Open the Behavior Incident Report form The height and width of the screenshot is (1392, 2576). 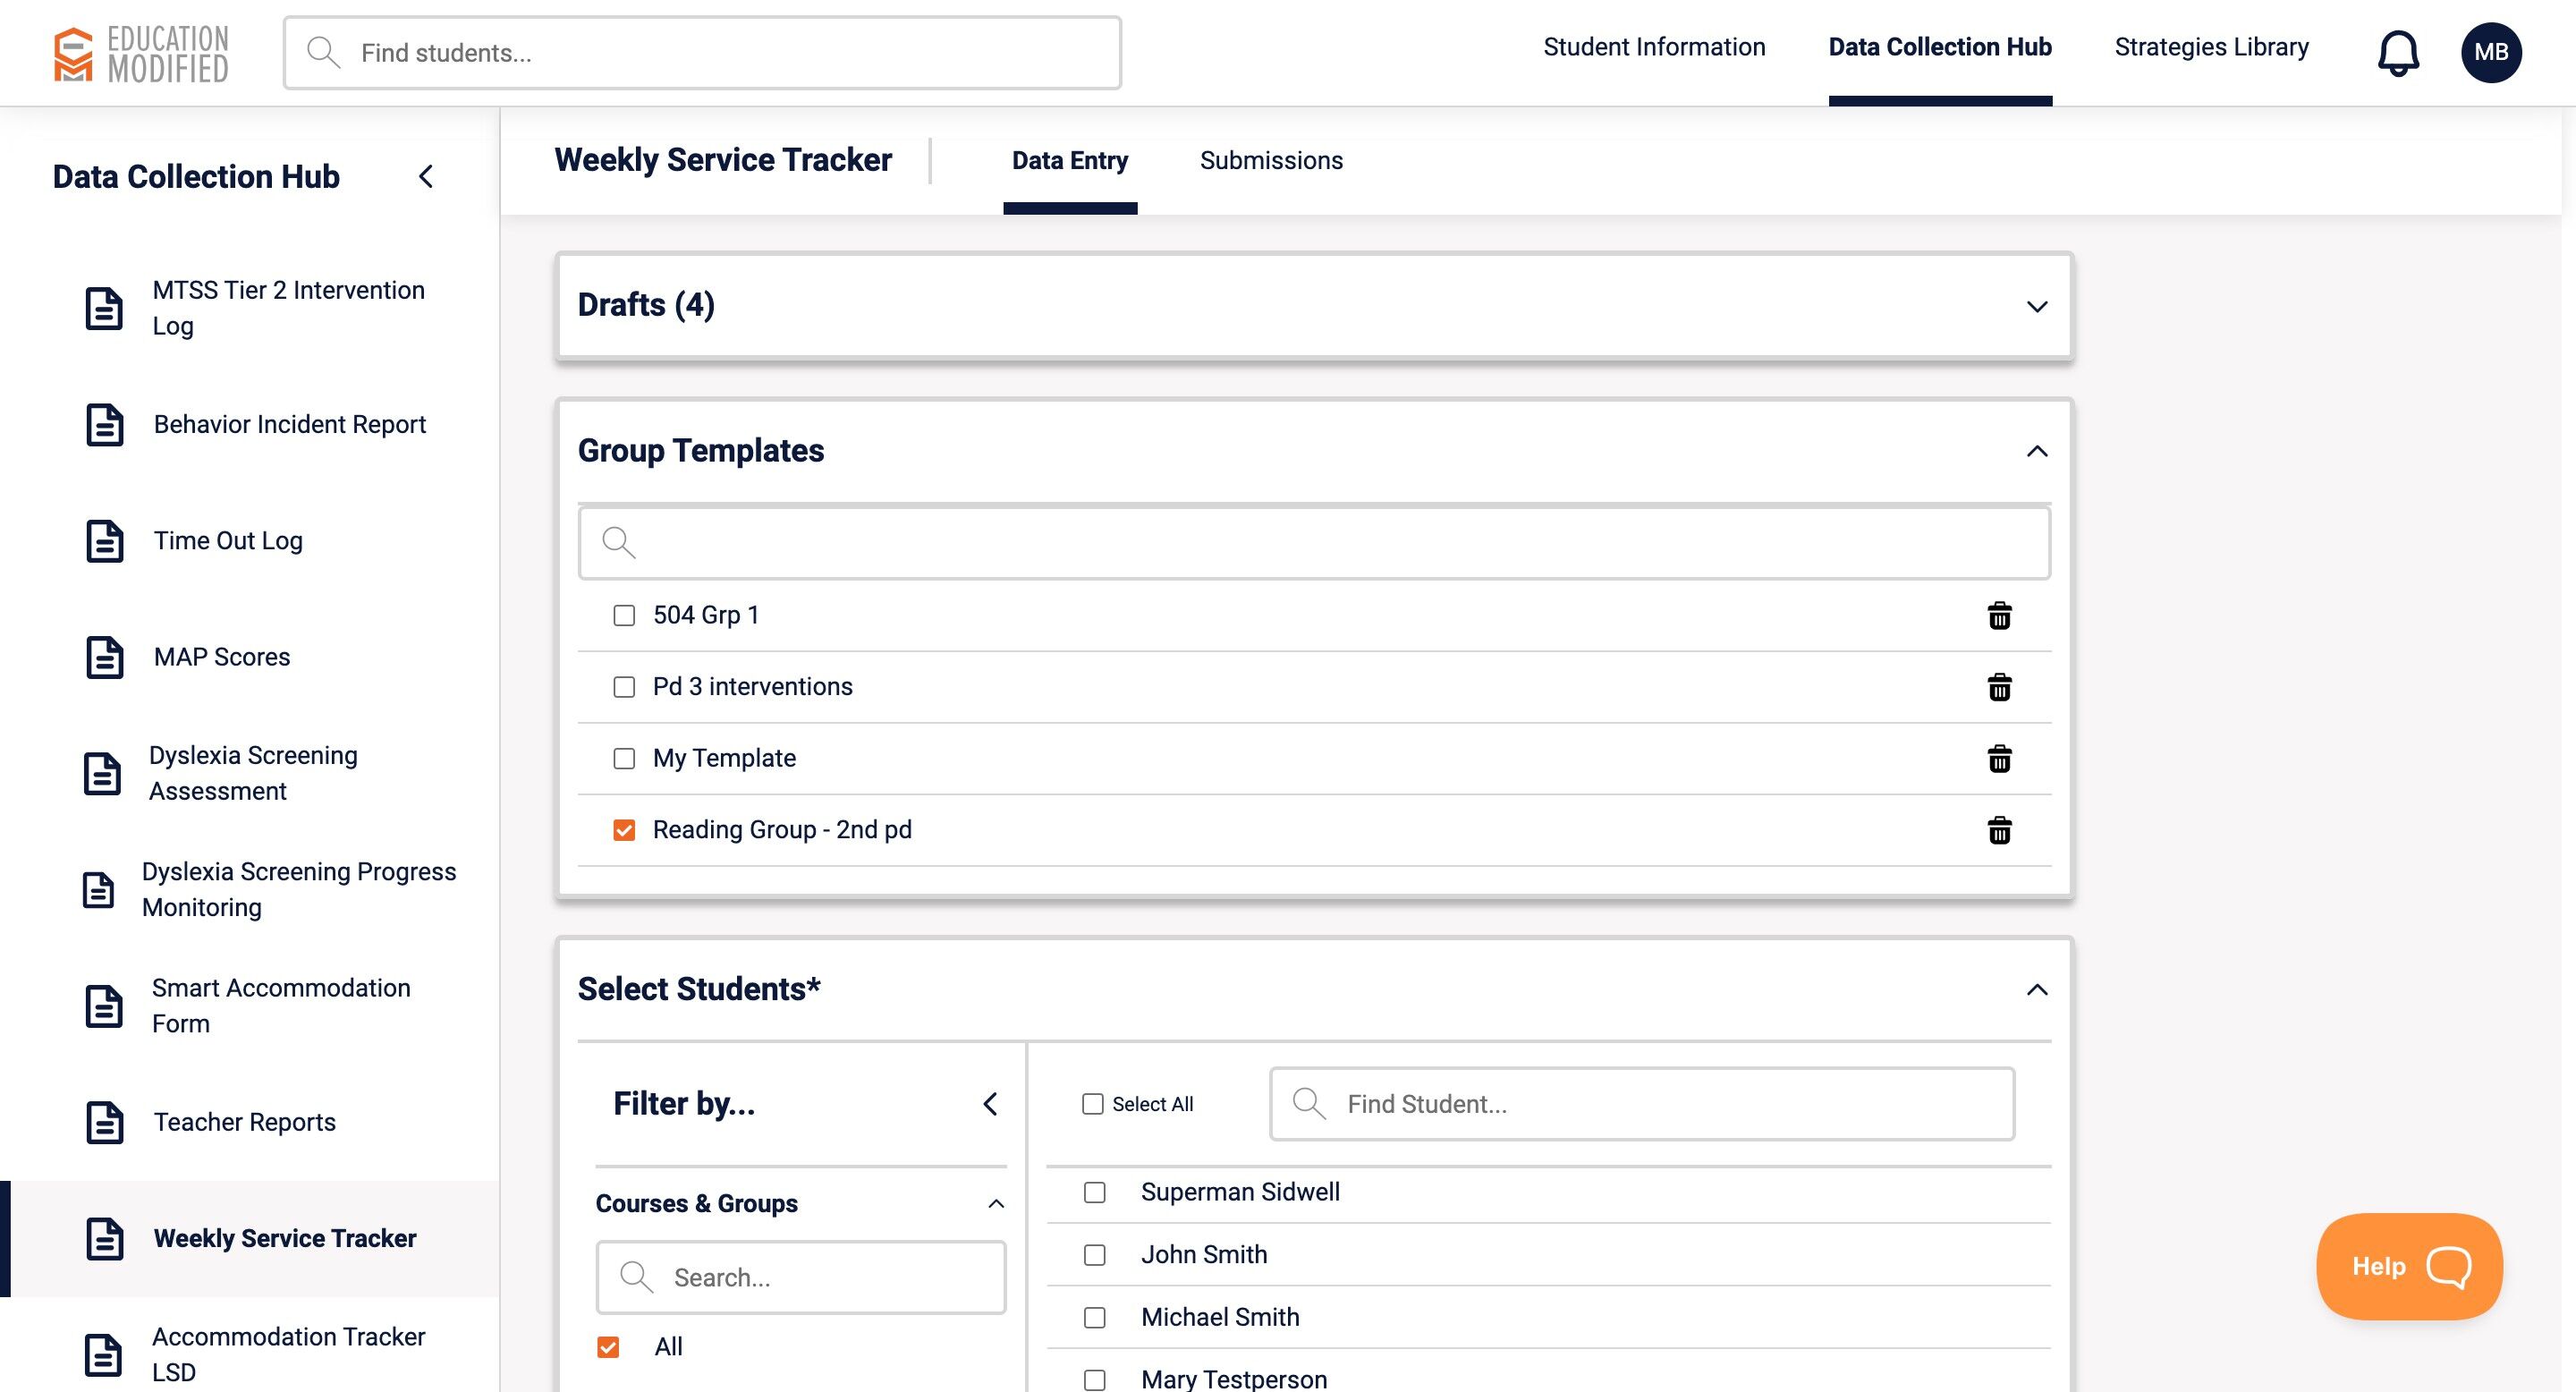coord(289,424)
